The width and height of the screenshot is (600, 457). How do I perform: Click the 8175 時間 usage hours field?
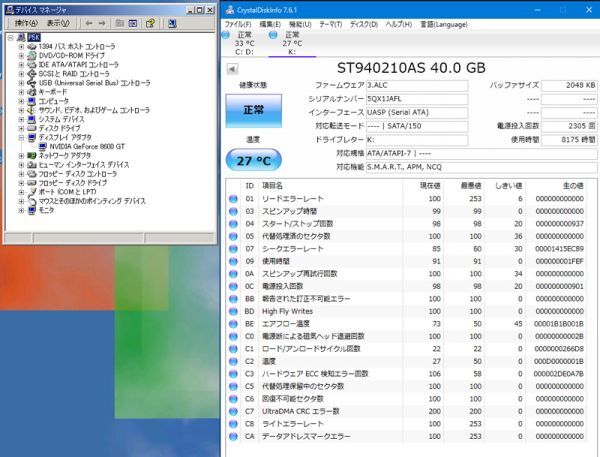569,140
